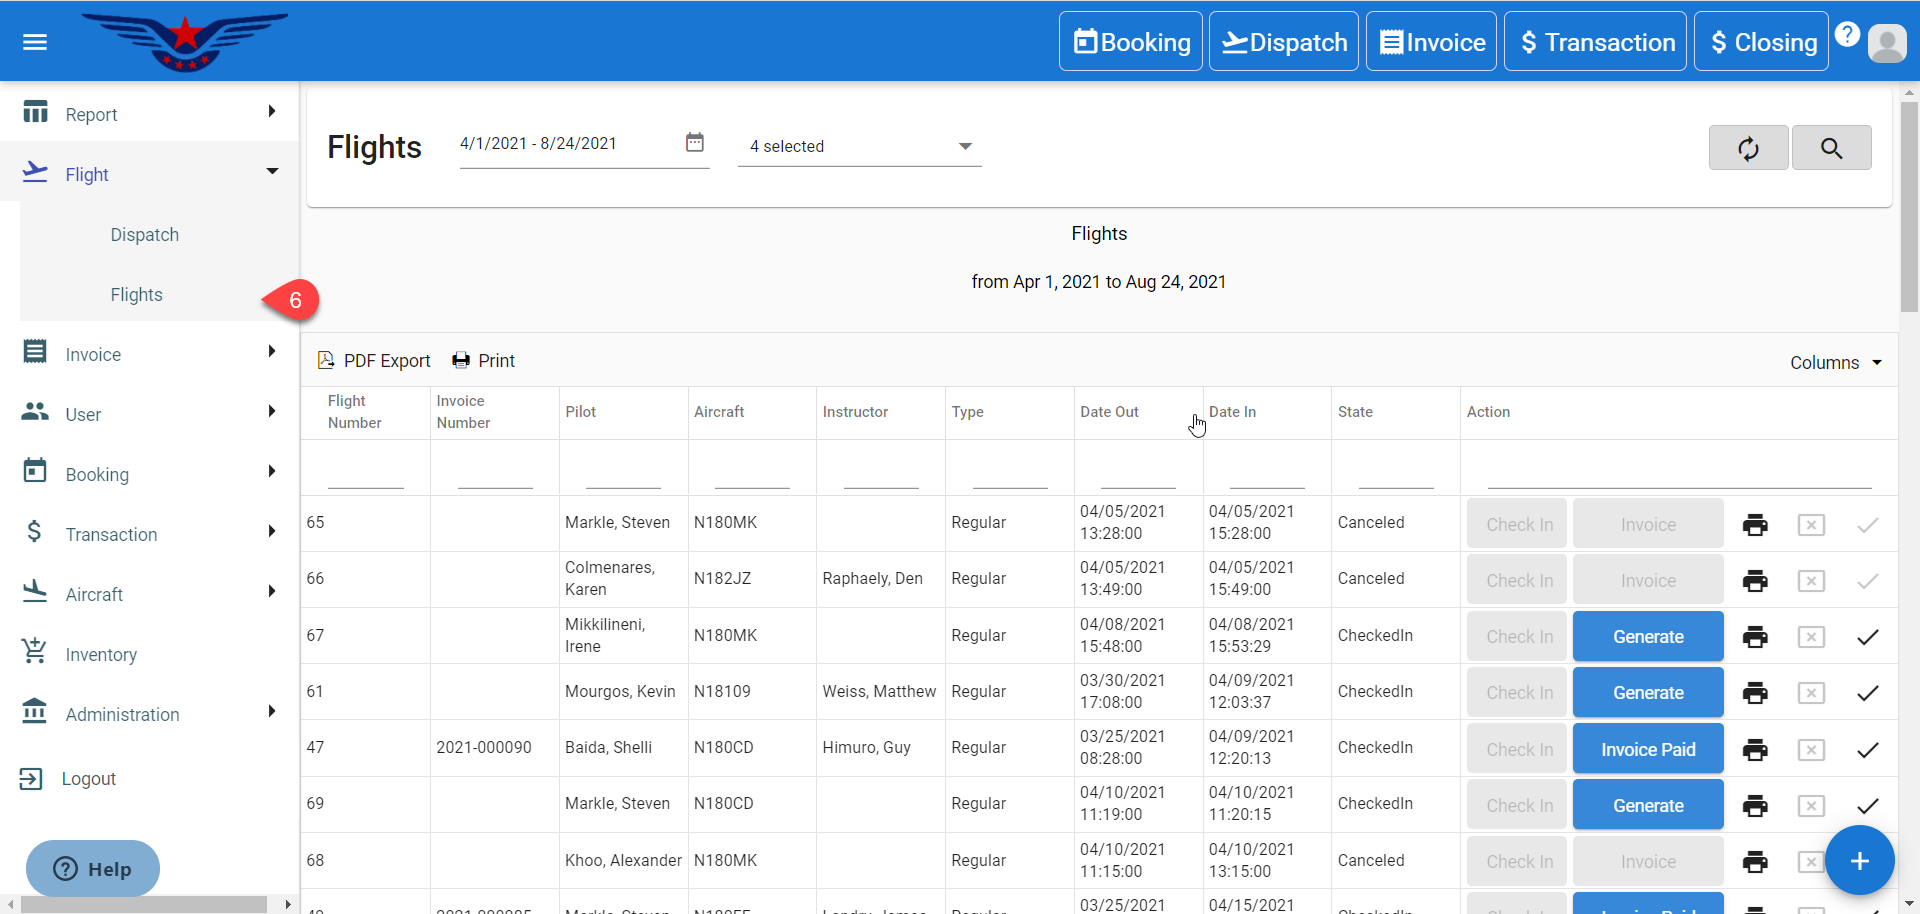
Task: Click PDF Export link
Action: [x=374, y=361]
